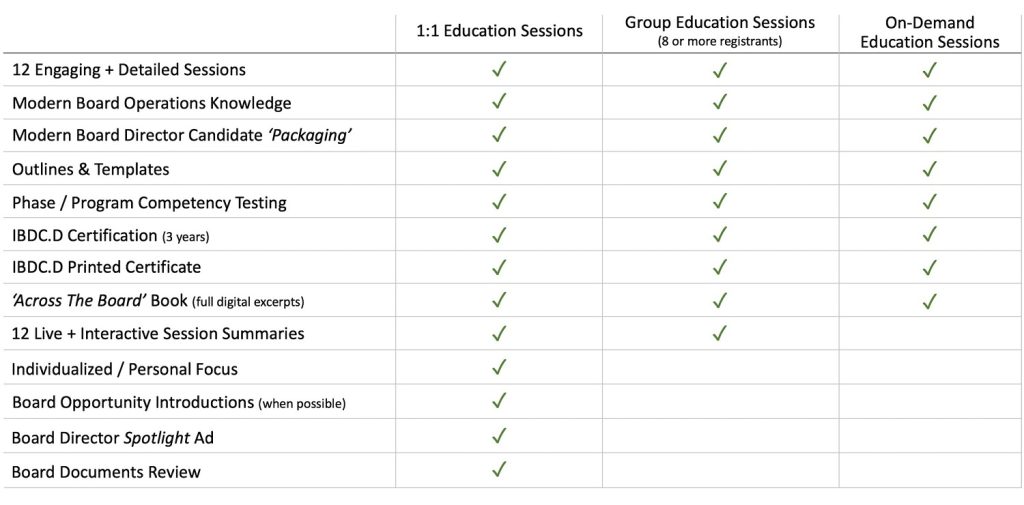This screenshot has height=505, width=1024.
Task: Click the Group checkmark for IBDC.D Certification
Action: (719, 234)
